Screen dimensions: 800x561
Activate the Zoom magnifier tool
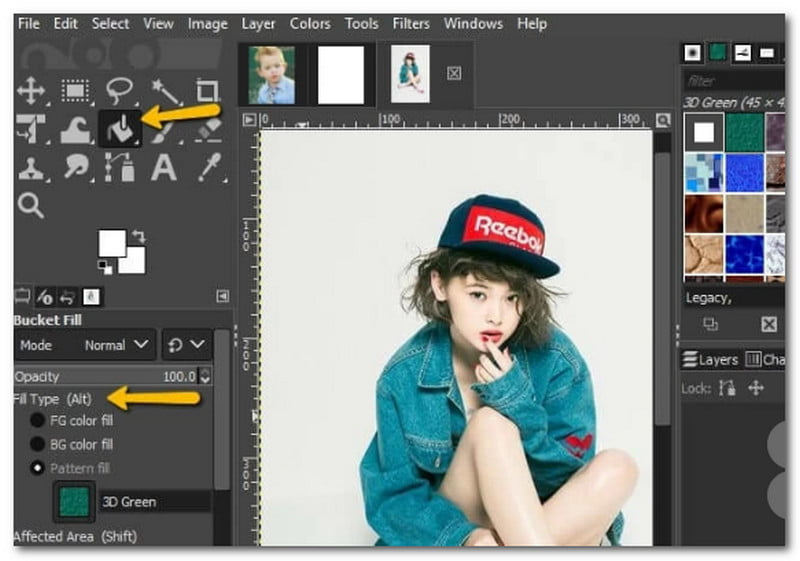coord(30,205)
